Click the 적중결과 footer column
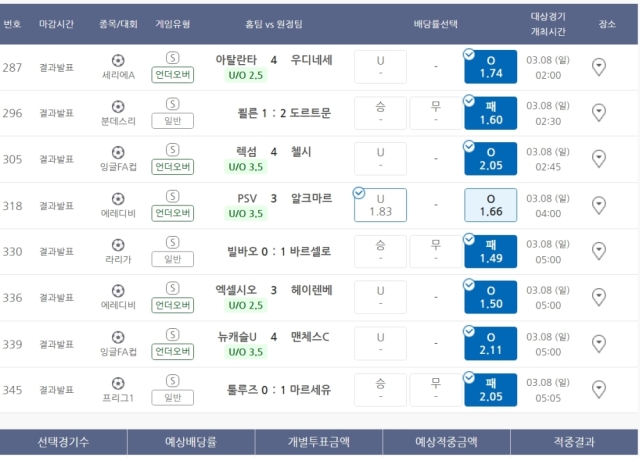This screenshot has width=640, height=457. (x=575, y=441)
